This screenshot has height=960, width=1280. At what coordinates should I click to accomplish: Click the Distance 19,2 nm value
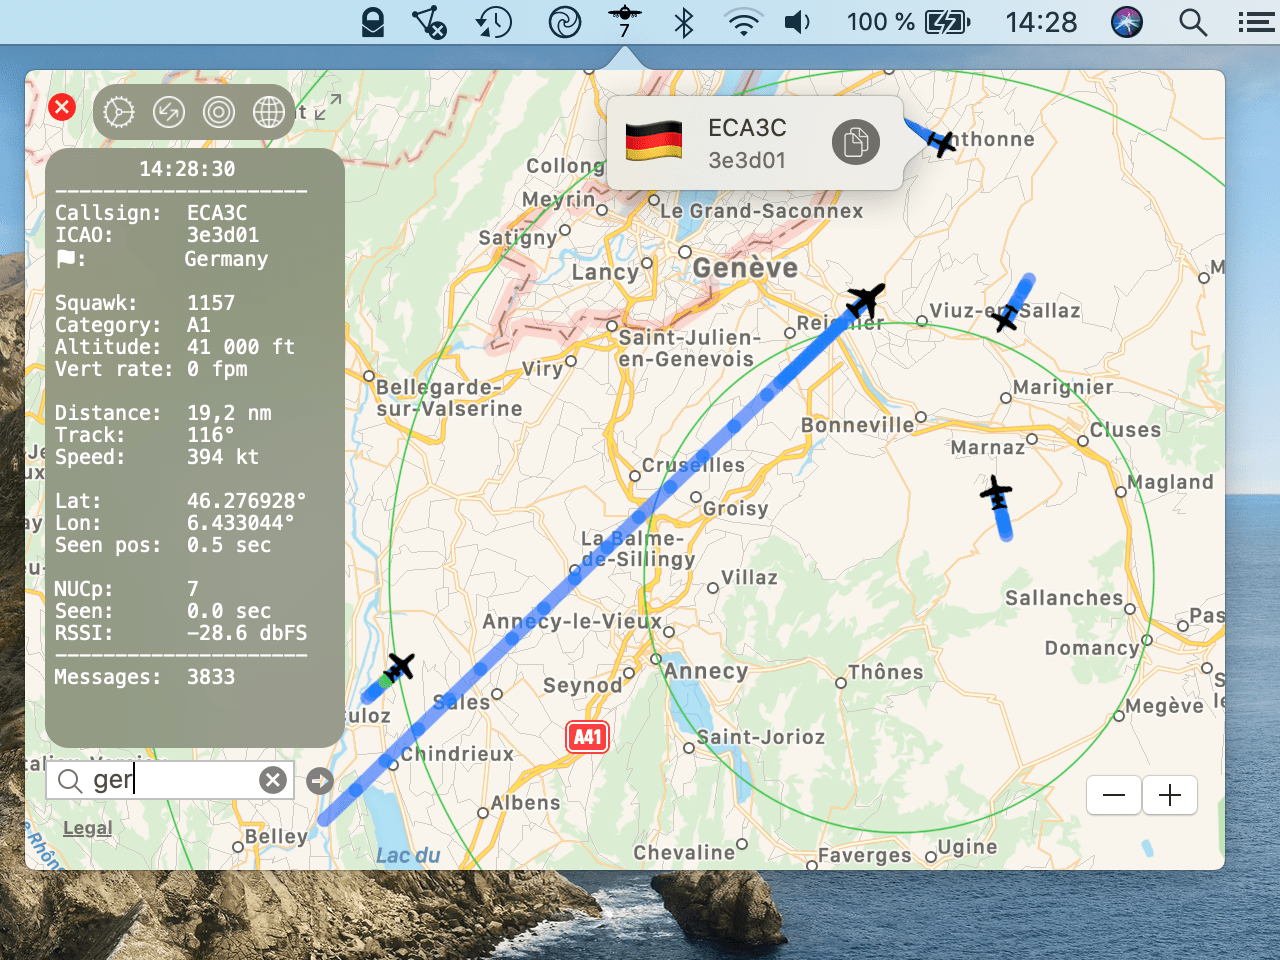pyautogui.click(x=229, y=413)
